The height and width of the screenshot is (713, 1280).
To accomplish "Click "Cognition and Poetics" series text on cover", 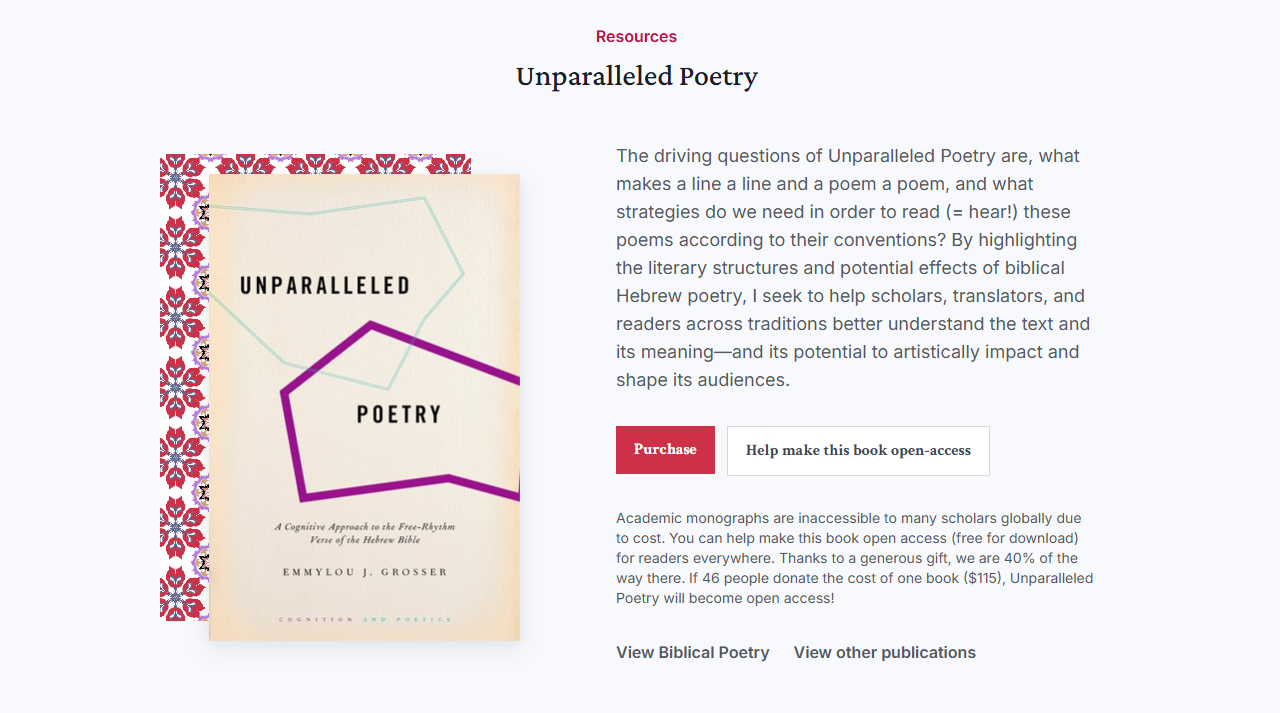I will click(364, 620).
